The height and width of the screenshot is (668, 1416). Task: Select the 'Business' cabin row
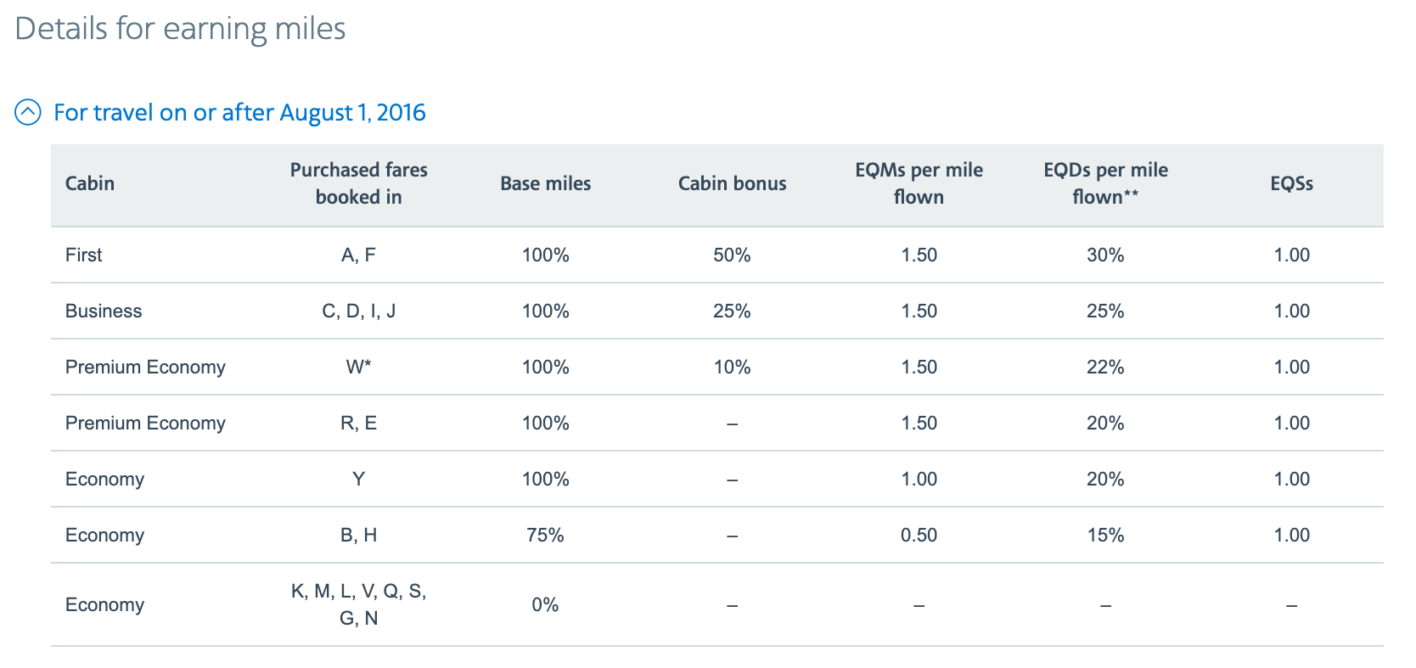coord(103,311)
